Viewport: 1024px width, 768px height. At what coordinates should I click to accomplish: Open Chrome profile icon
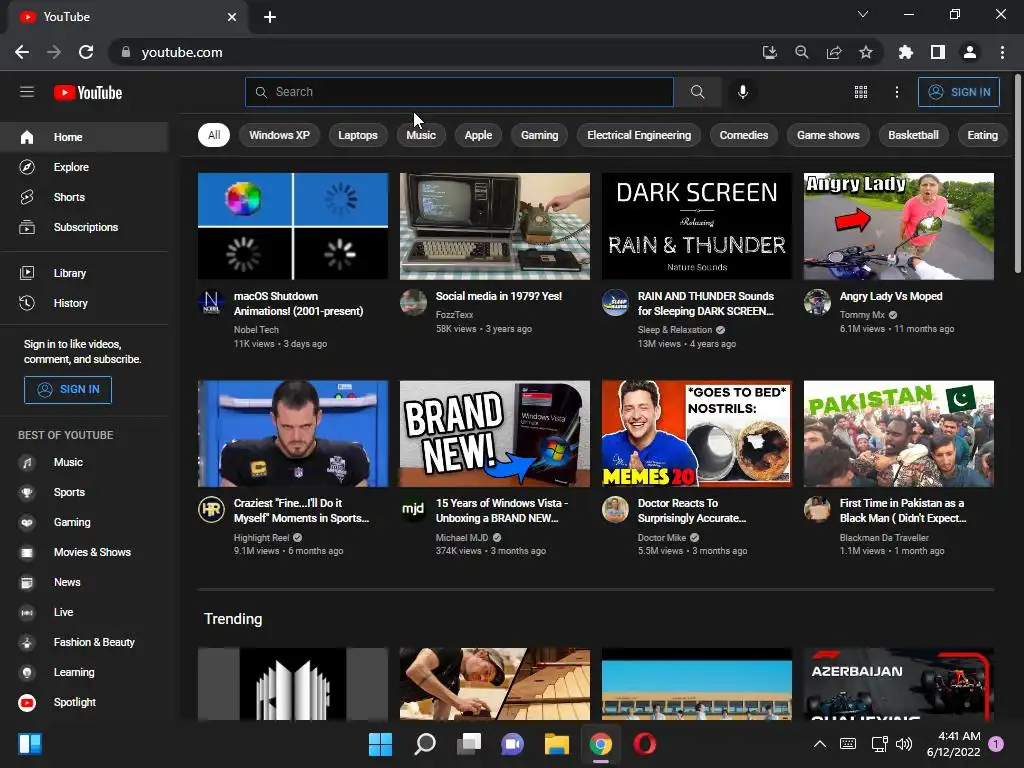[x=970, y=52]
